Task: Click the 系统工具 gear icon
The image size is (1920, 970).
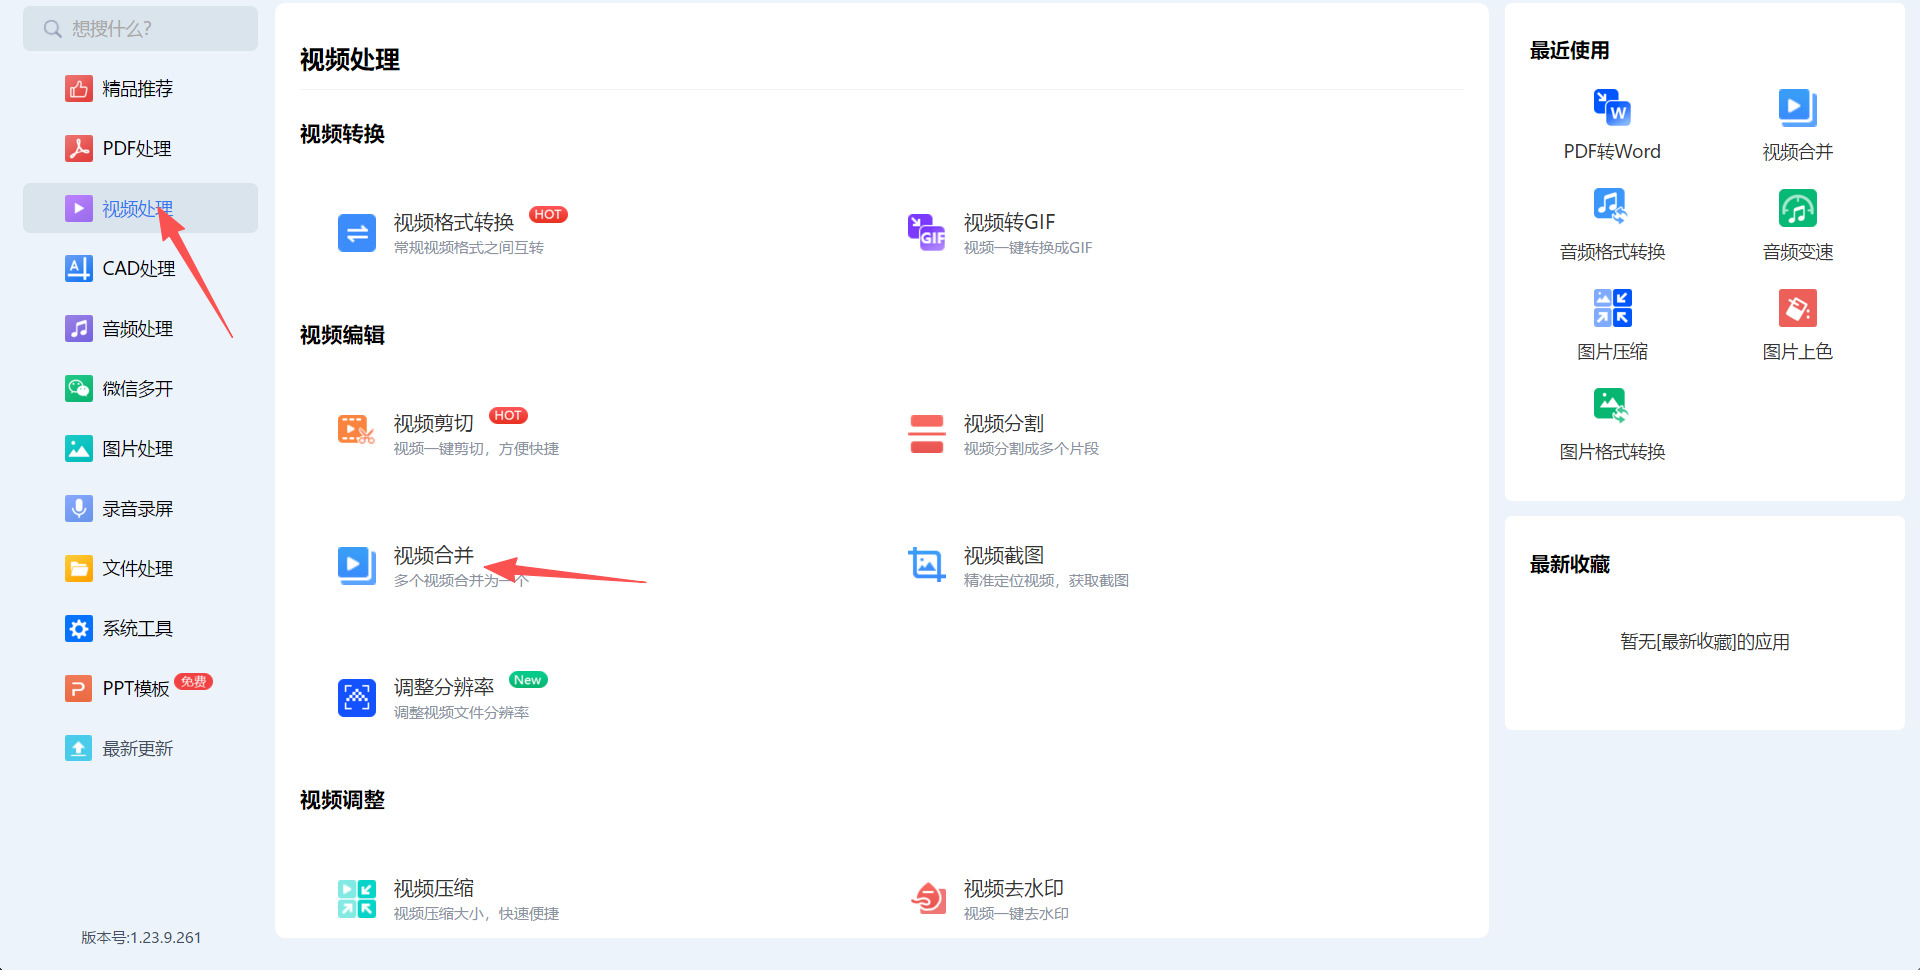Action: (78, 628)
